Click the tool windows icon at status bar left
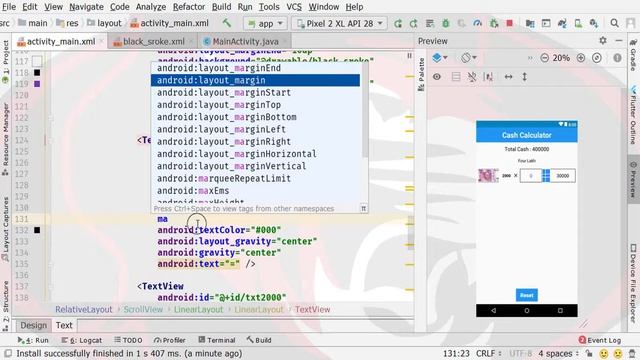 tap(8, 353)
